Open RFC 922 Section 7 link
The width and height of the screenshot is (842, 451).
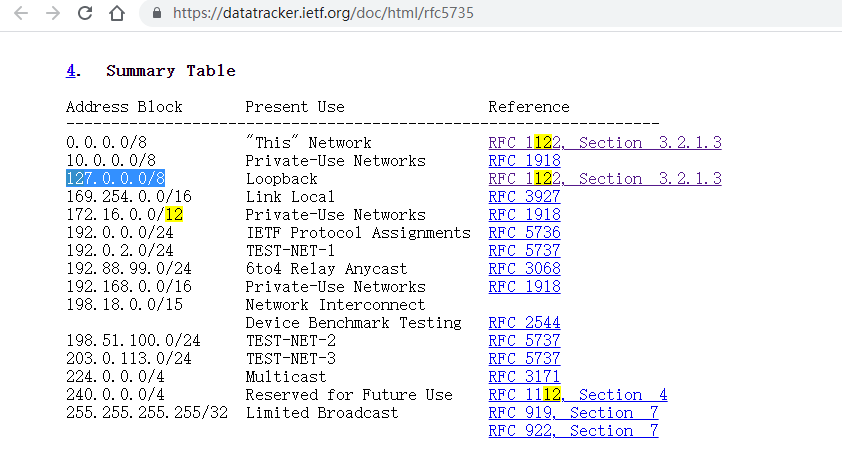(x=573, y=431)
